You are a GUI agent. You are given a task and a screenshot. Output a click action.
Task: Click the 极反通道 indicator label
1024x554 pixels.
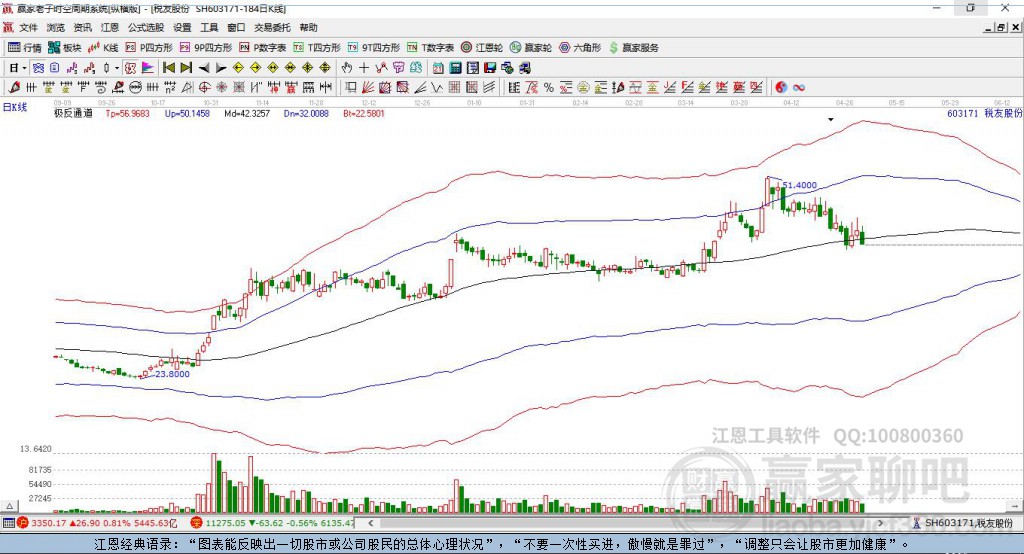pyautogui.click(x=73, y=113)
